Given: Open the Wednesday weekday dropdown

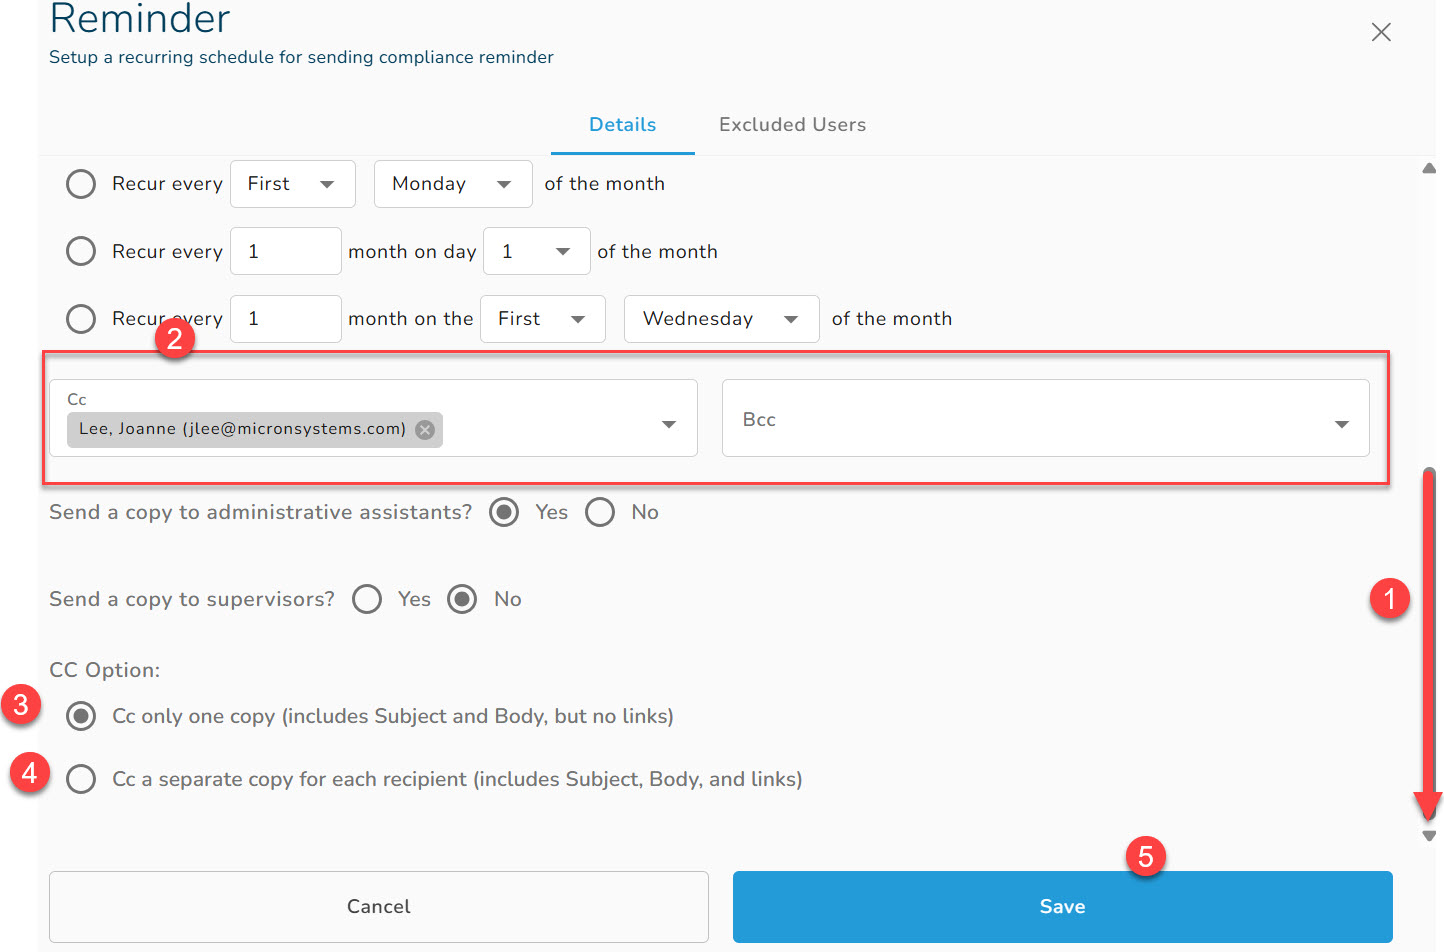Looking at the screenshot, I should (722, 319).
